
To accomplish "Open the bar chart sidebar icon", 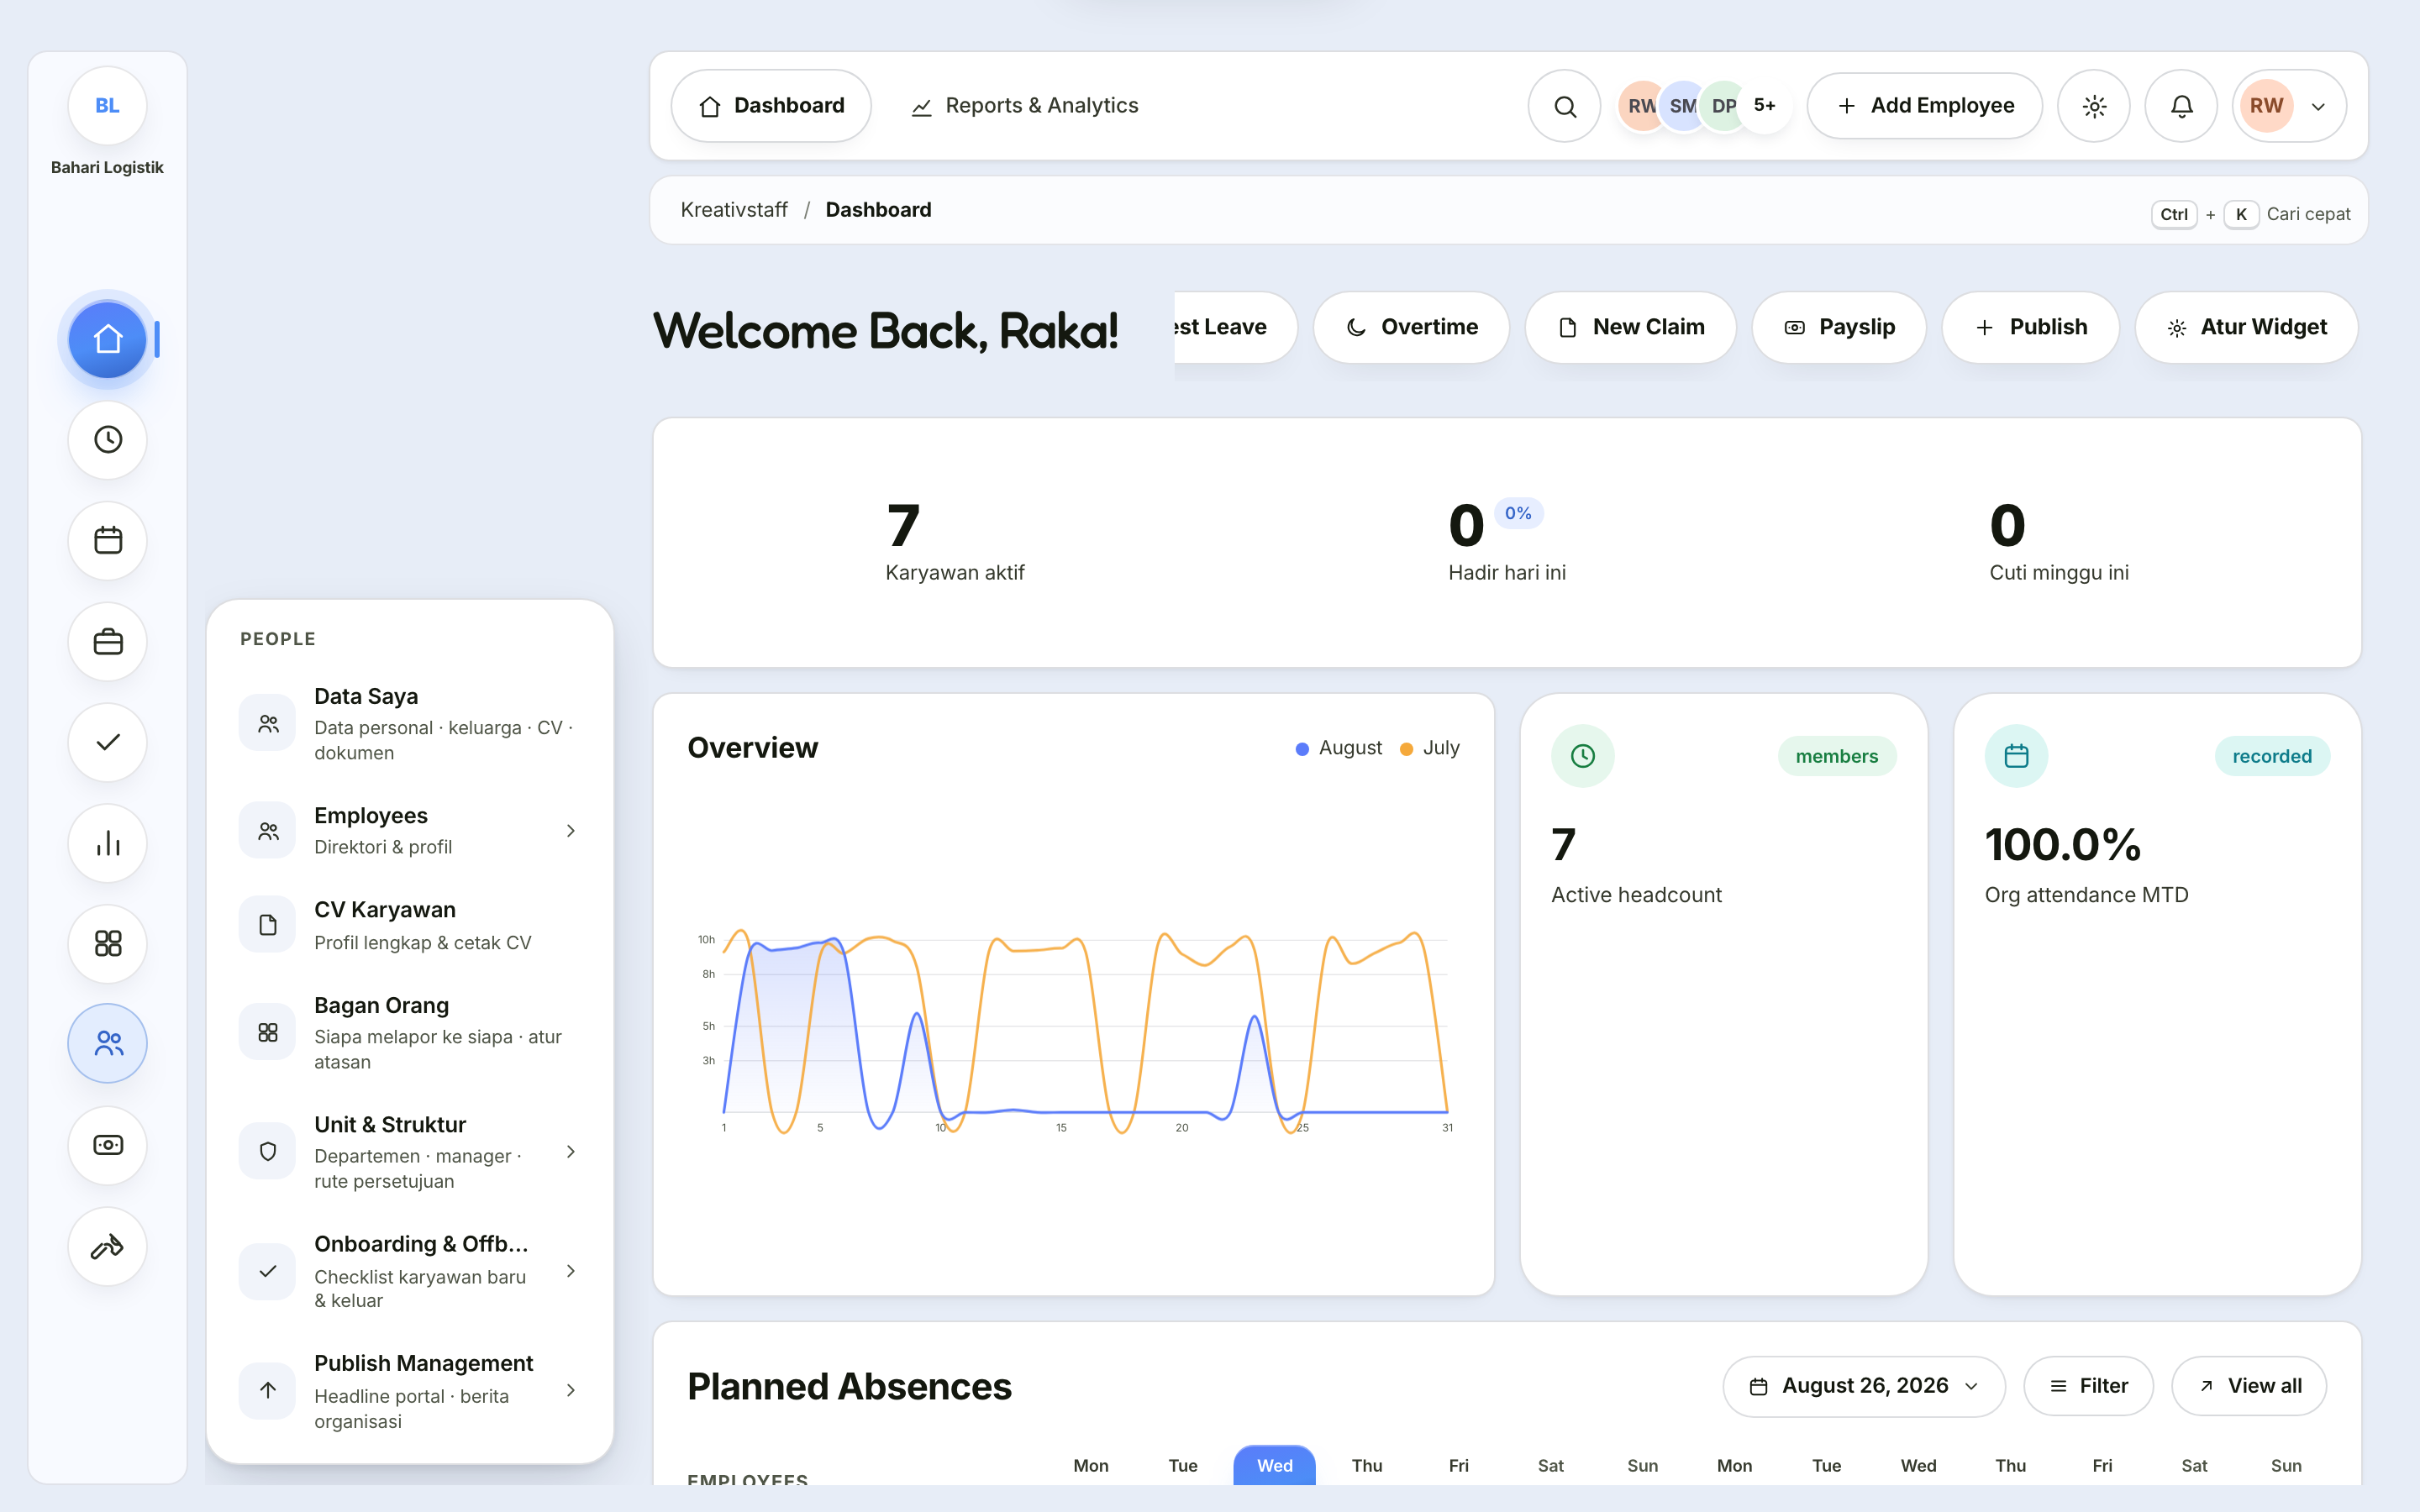I will [x=107, y=843].
